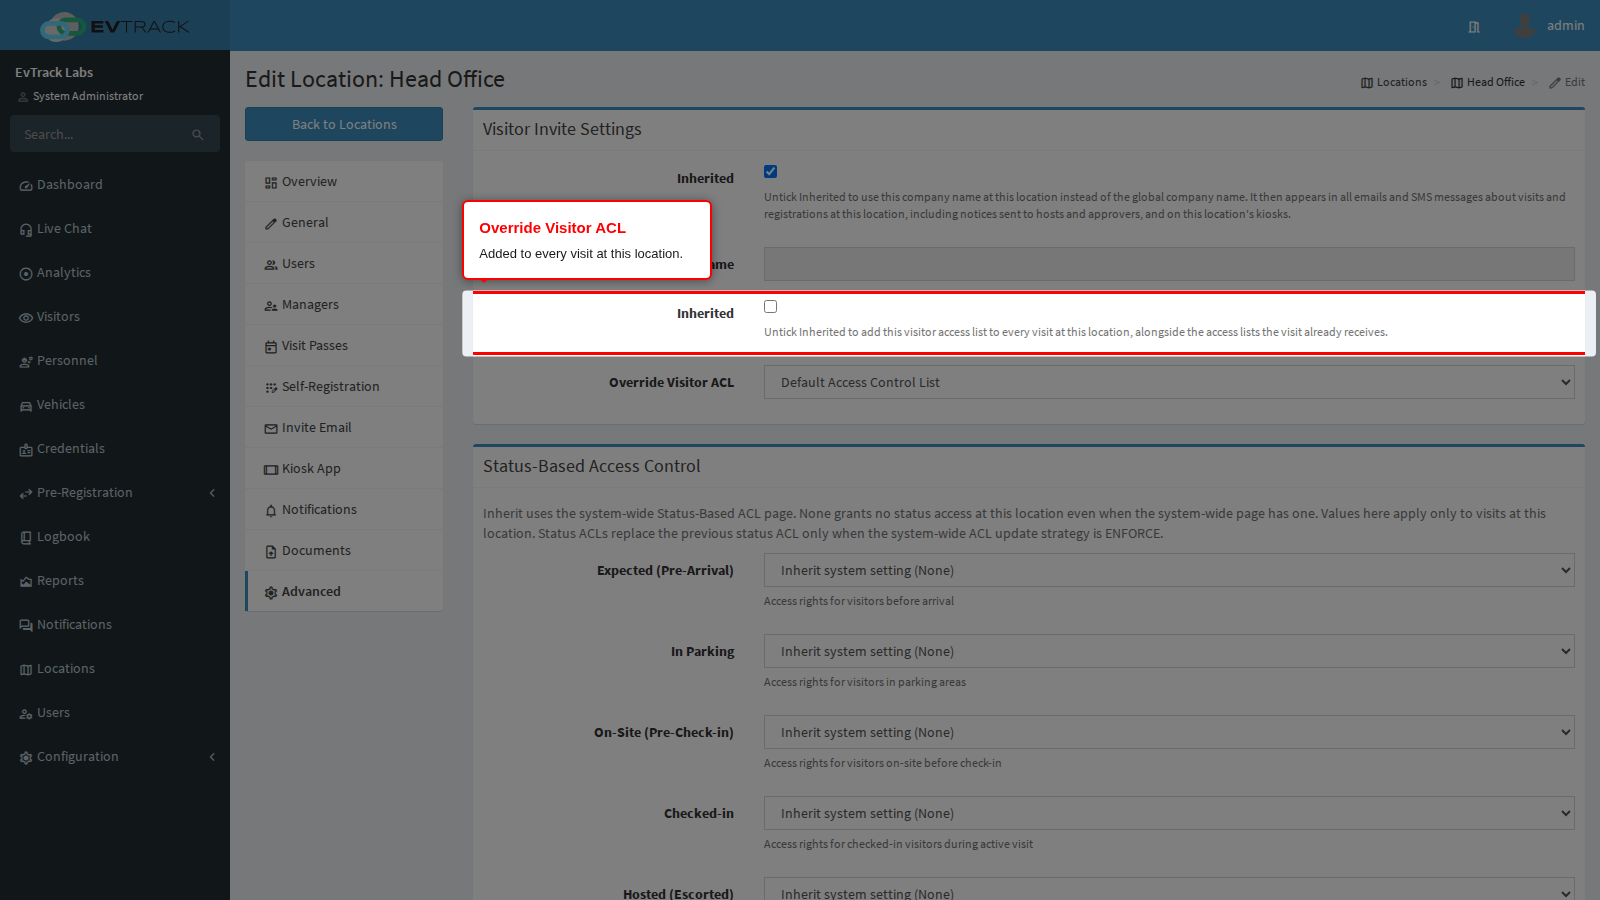This screenshot has width=1600, height=900.
Task: Click the book icon in top bar
Action: [x=1474, y=27]
